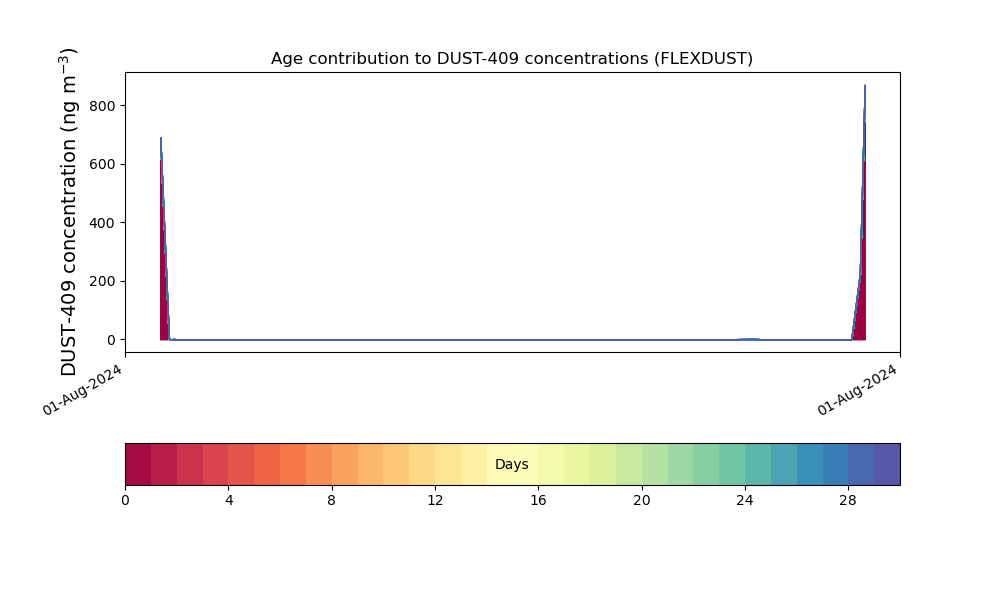
Task: Pick the purple 29–30 day colorbar swatch
Action: coord(887,464)
